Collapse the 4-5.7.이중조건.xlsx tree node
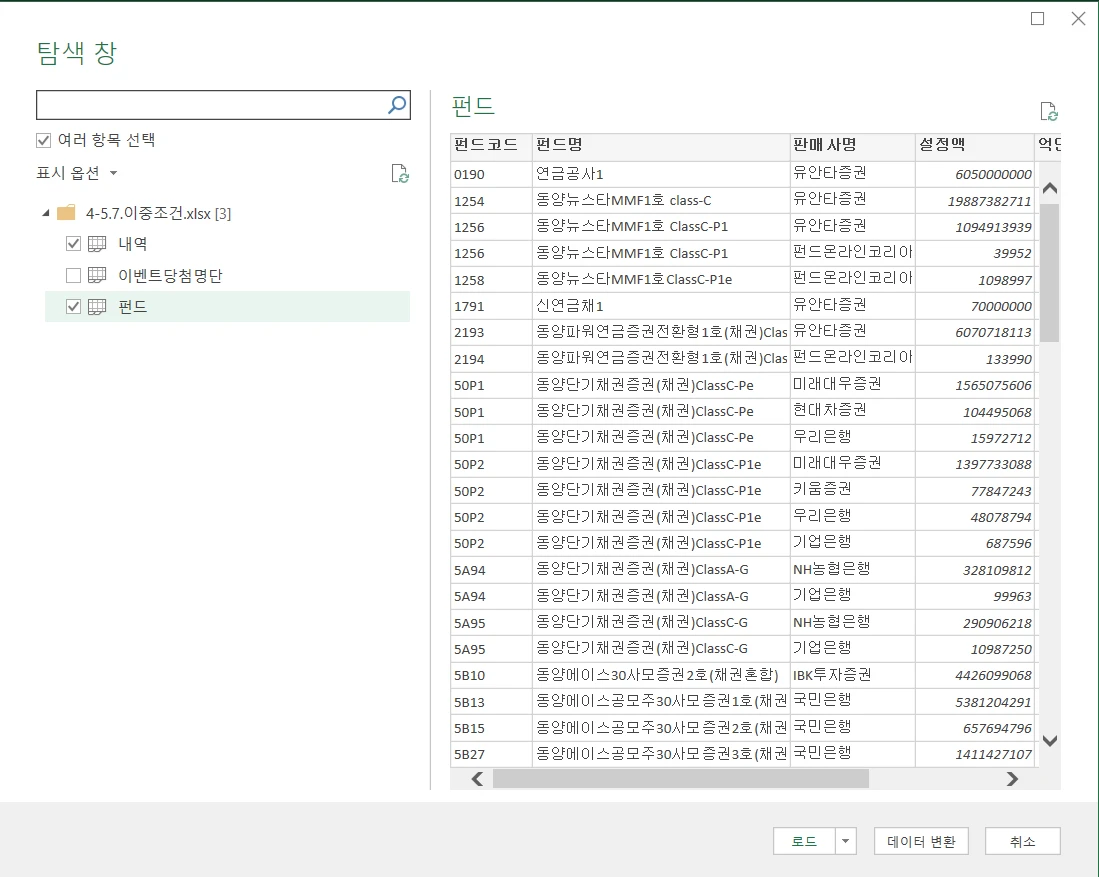 pos(45,213)
